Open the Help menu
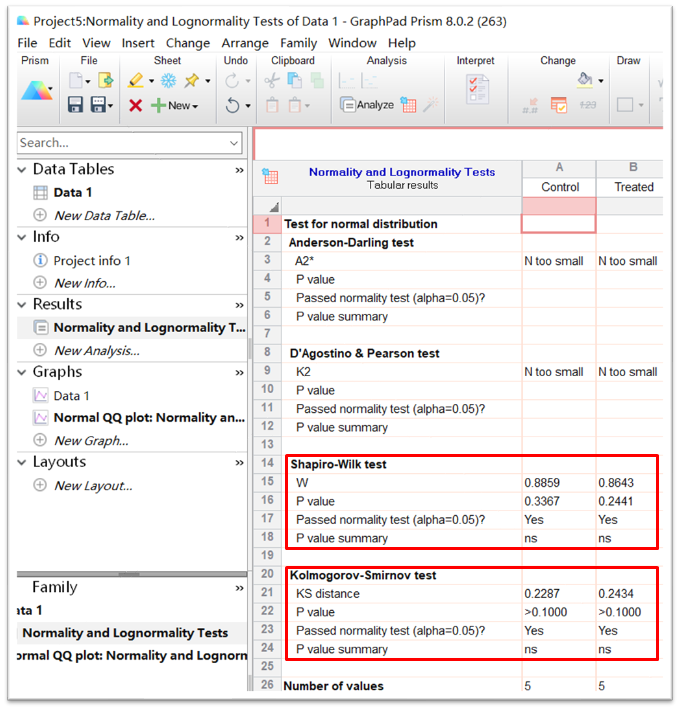 (x=402, y=43)
